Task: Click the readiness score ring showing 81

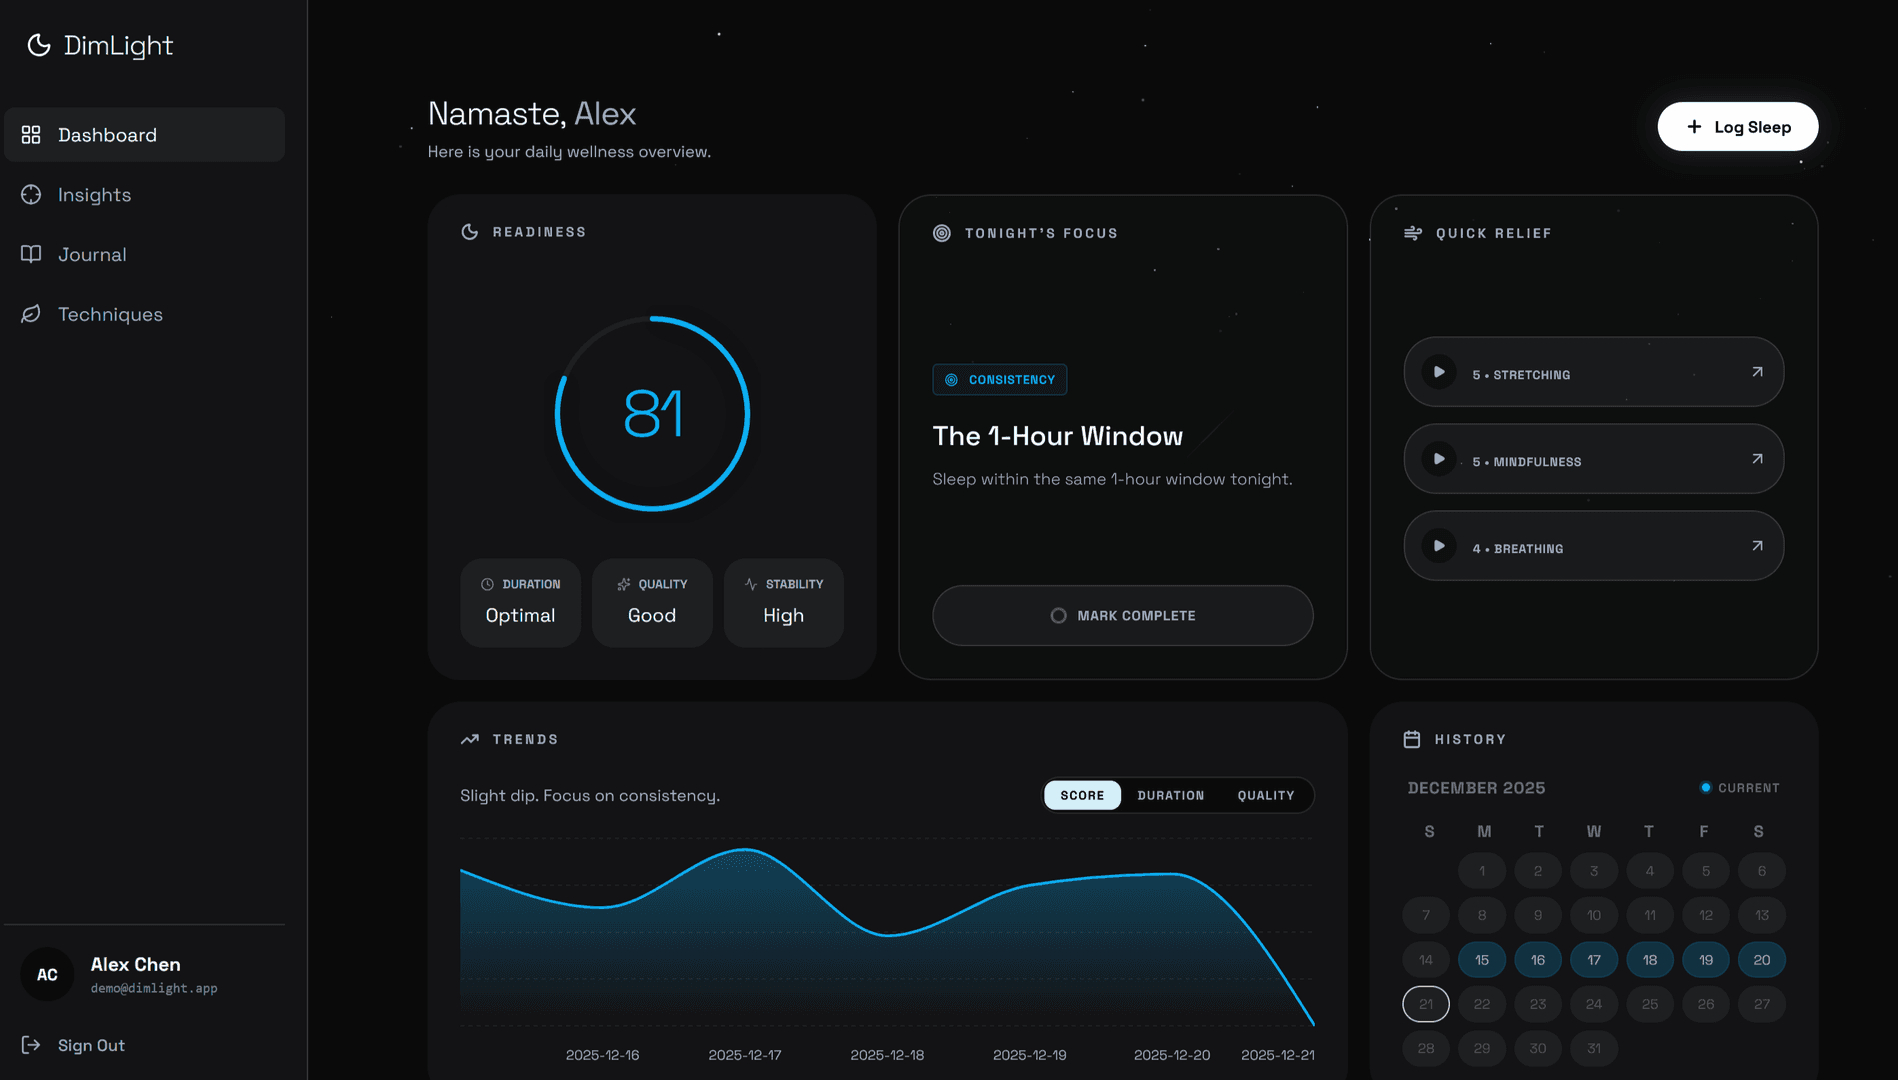Action: tap(652, 414)
